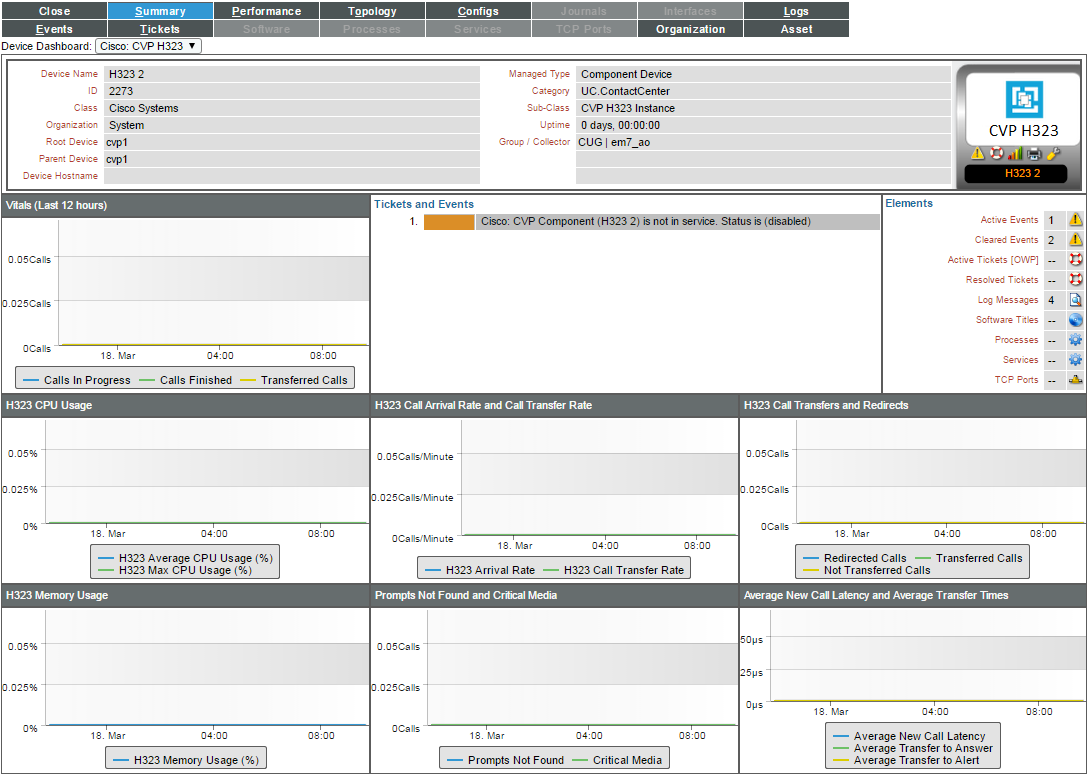Click the lifebuoy ticket icon under CVP H323 tile
The image size is (1088, 775).
coord(996,153)
